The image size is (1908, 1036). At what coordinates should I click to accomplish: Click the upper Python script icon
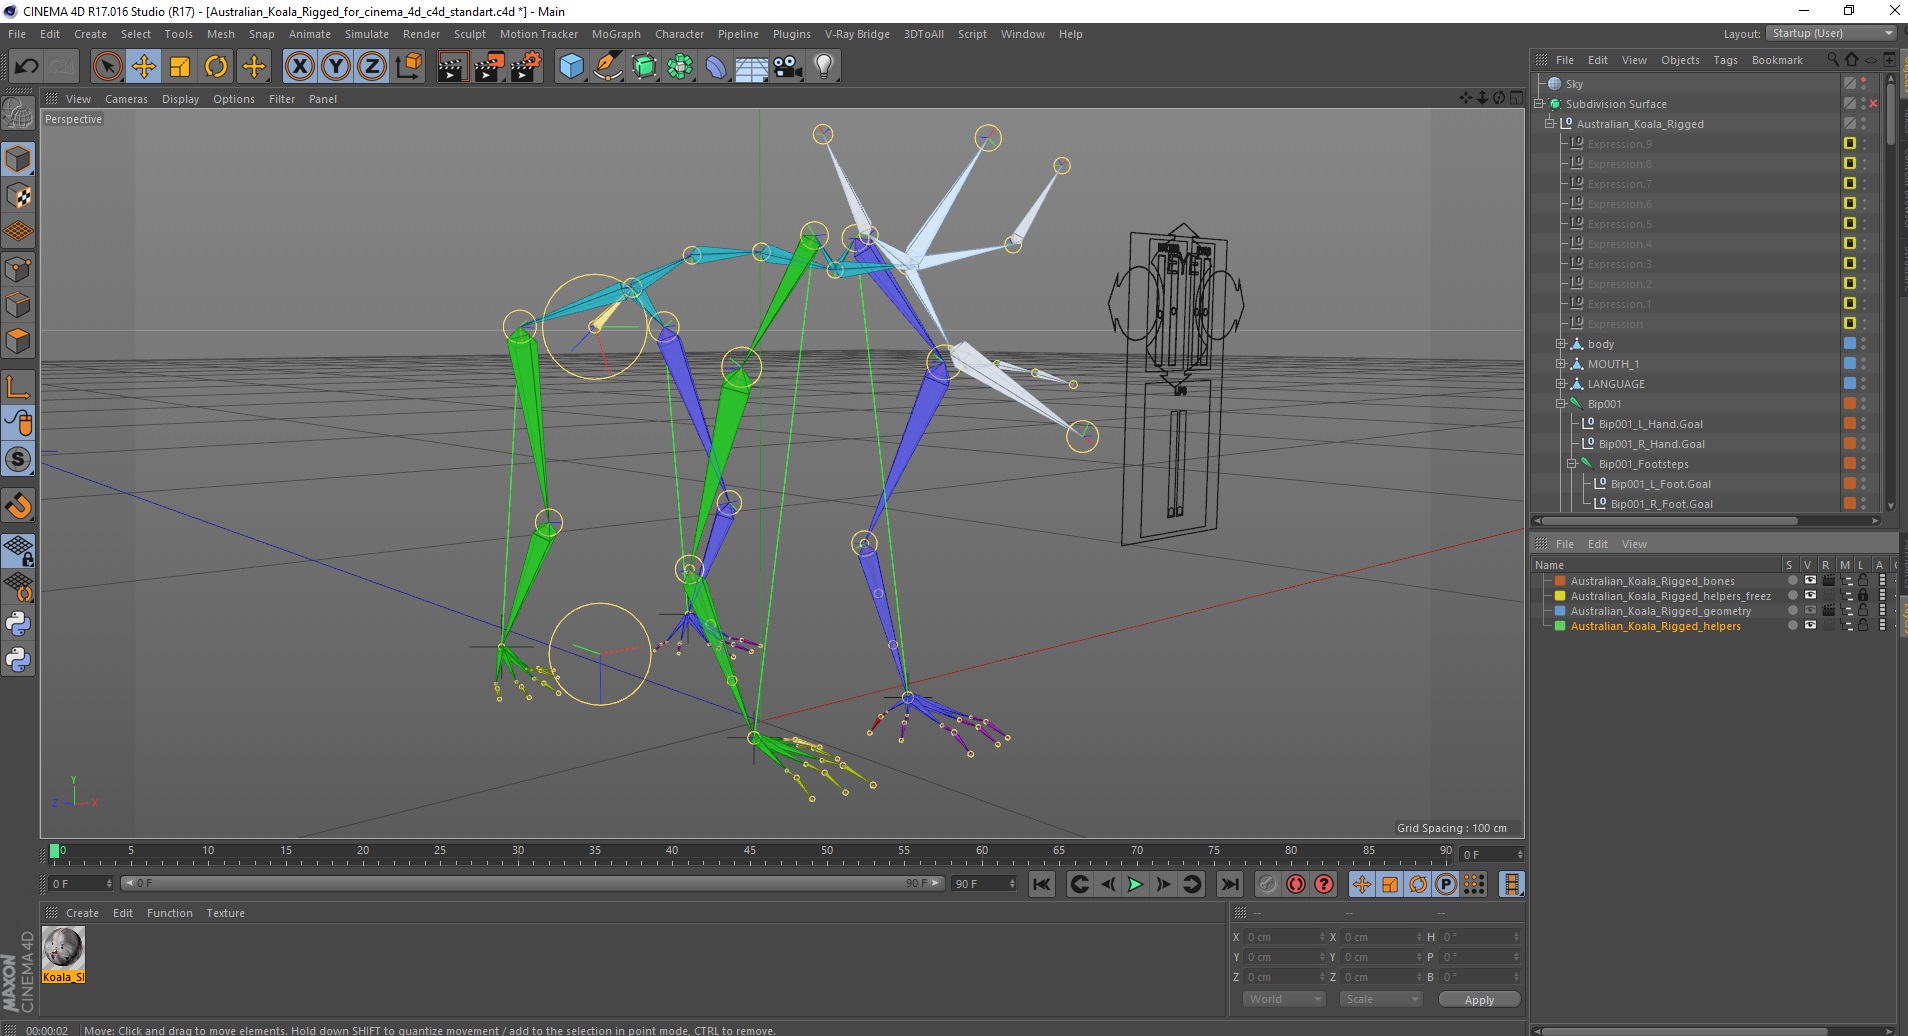[x=18, y=624]
